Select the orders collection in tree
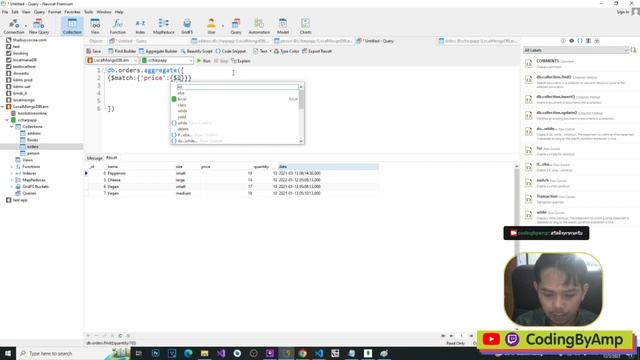Screen dimensions: 640x360 click(x=33, y=147)
